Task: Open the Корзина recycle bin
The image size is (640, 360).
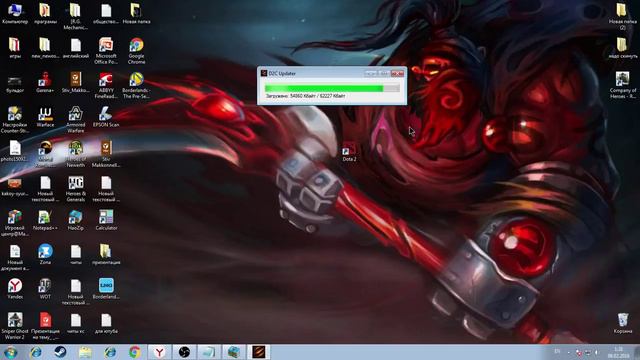Action: [623, 323]
